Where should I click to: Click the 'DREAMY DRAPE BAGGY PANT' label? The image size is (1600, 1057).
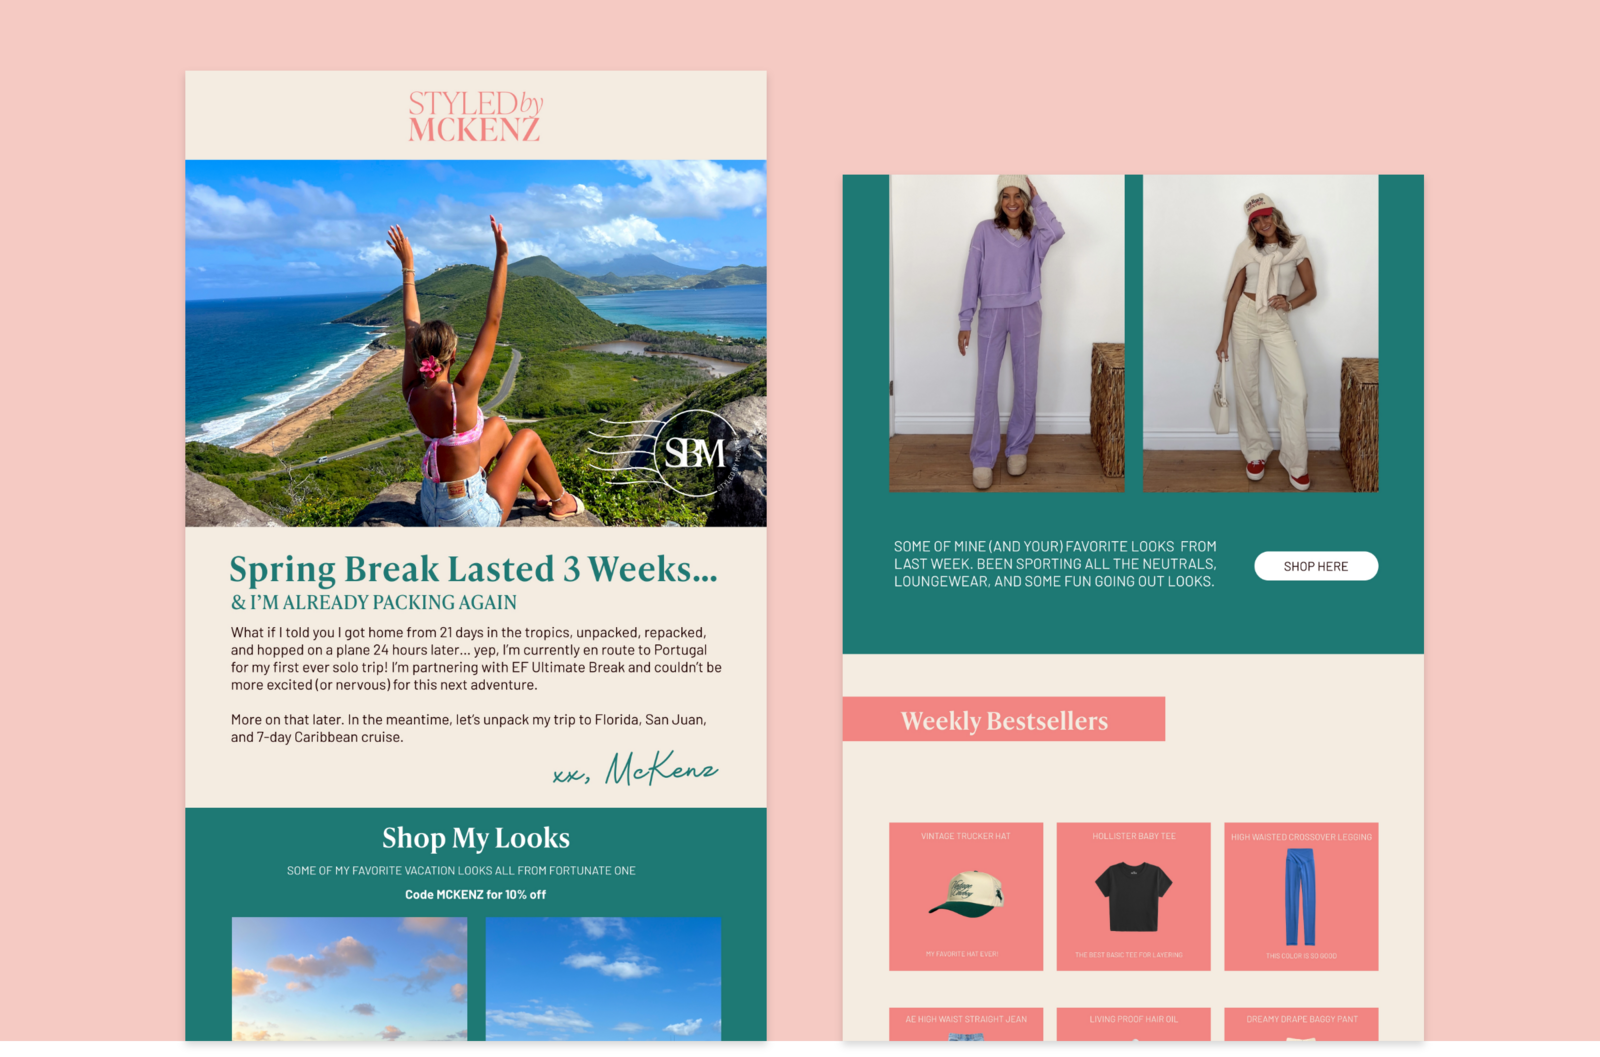click(1302, 1019)
